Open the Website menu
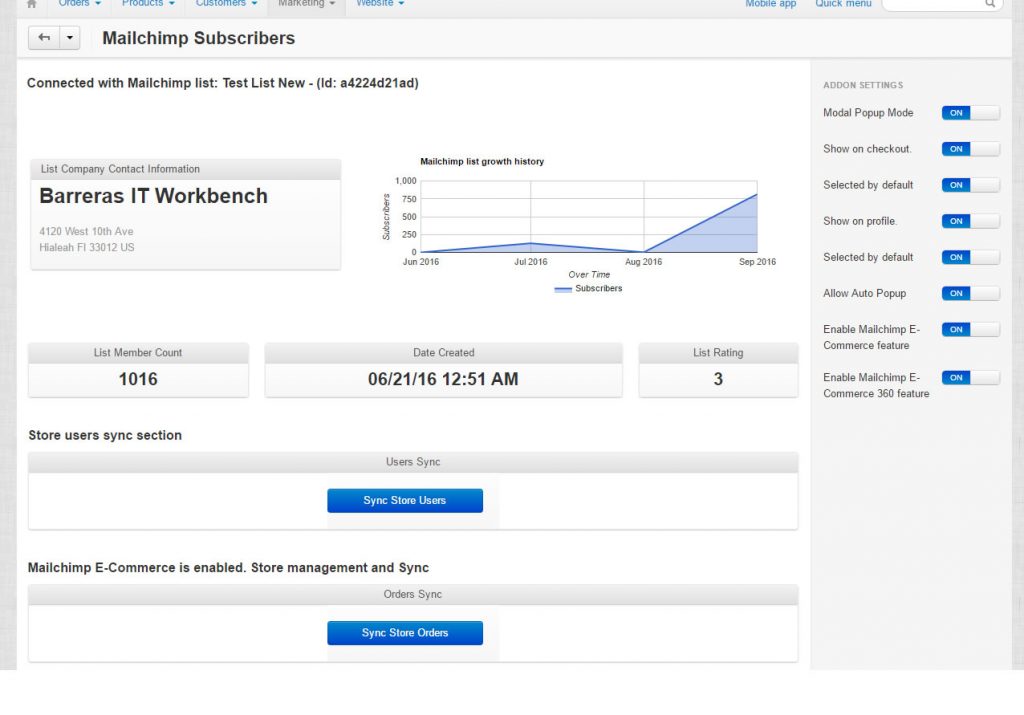 [380, 4]
